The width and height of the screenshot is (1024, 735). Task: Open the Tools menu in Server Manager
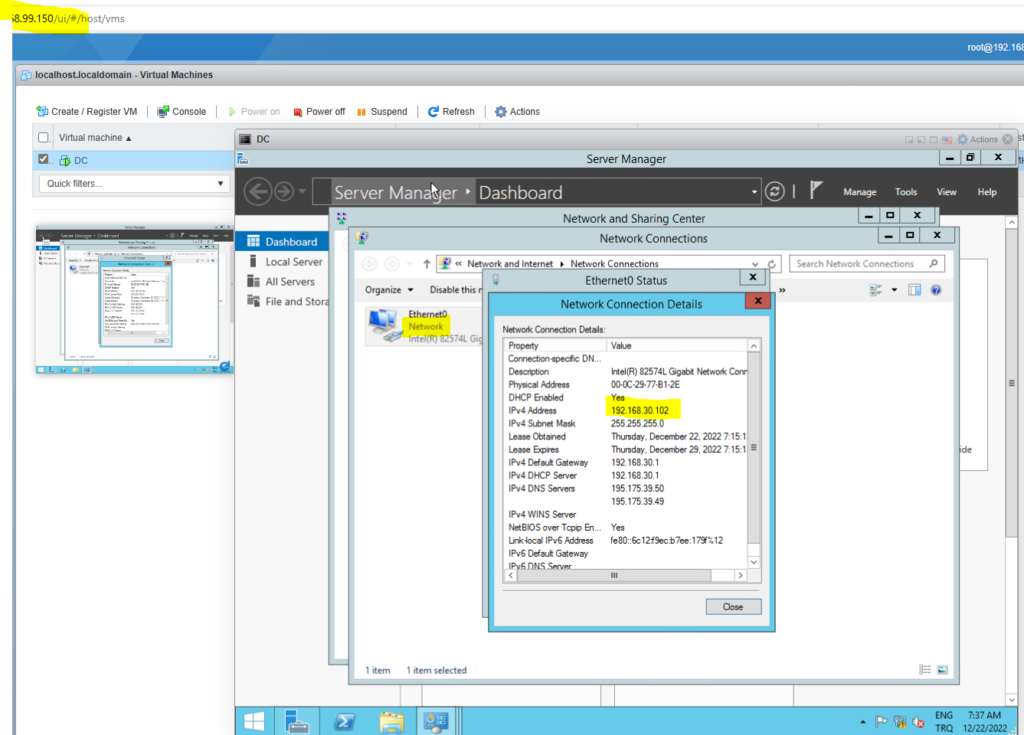coord(906,191)
